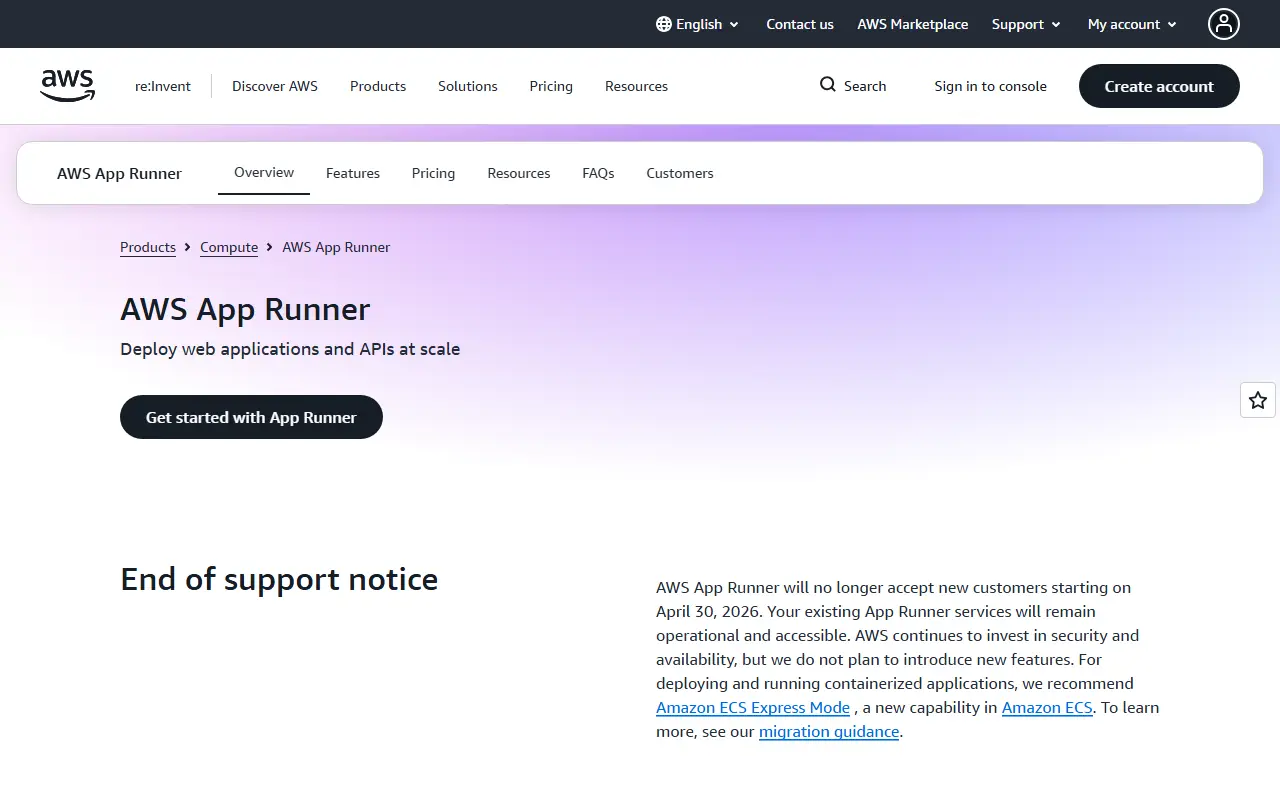View the Customers tab
Screen dimensions: 1280x800
[x=680, y=173]
